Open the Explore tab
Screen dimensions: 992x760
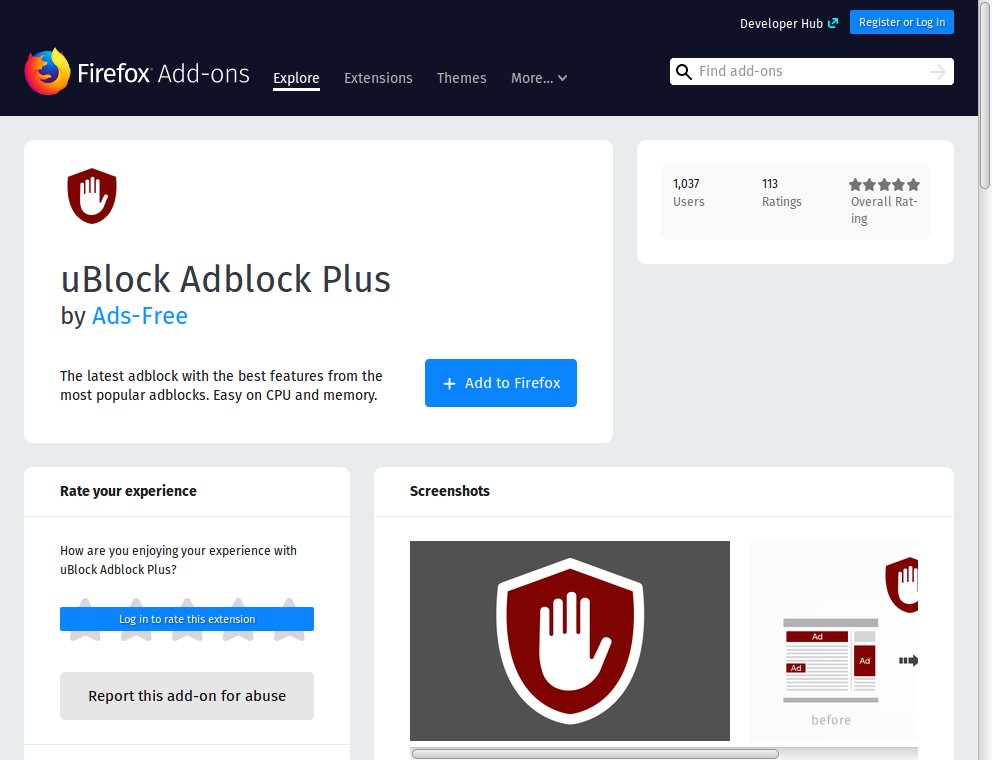(x=296, y=78)
